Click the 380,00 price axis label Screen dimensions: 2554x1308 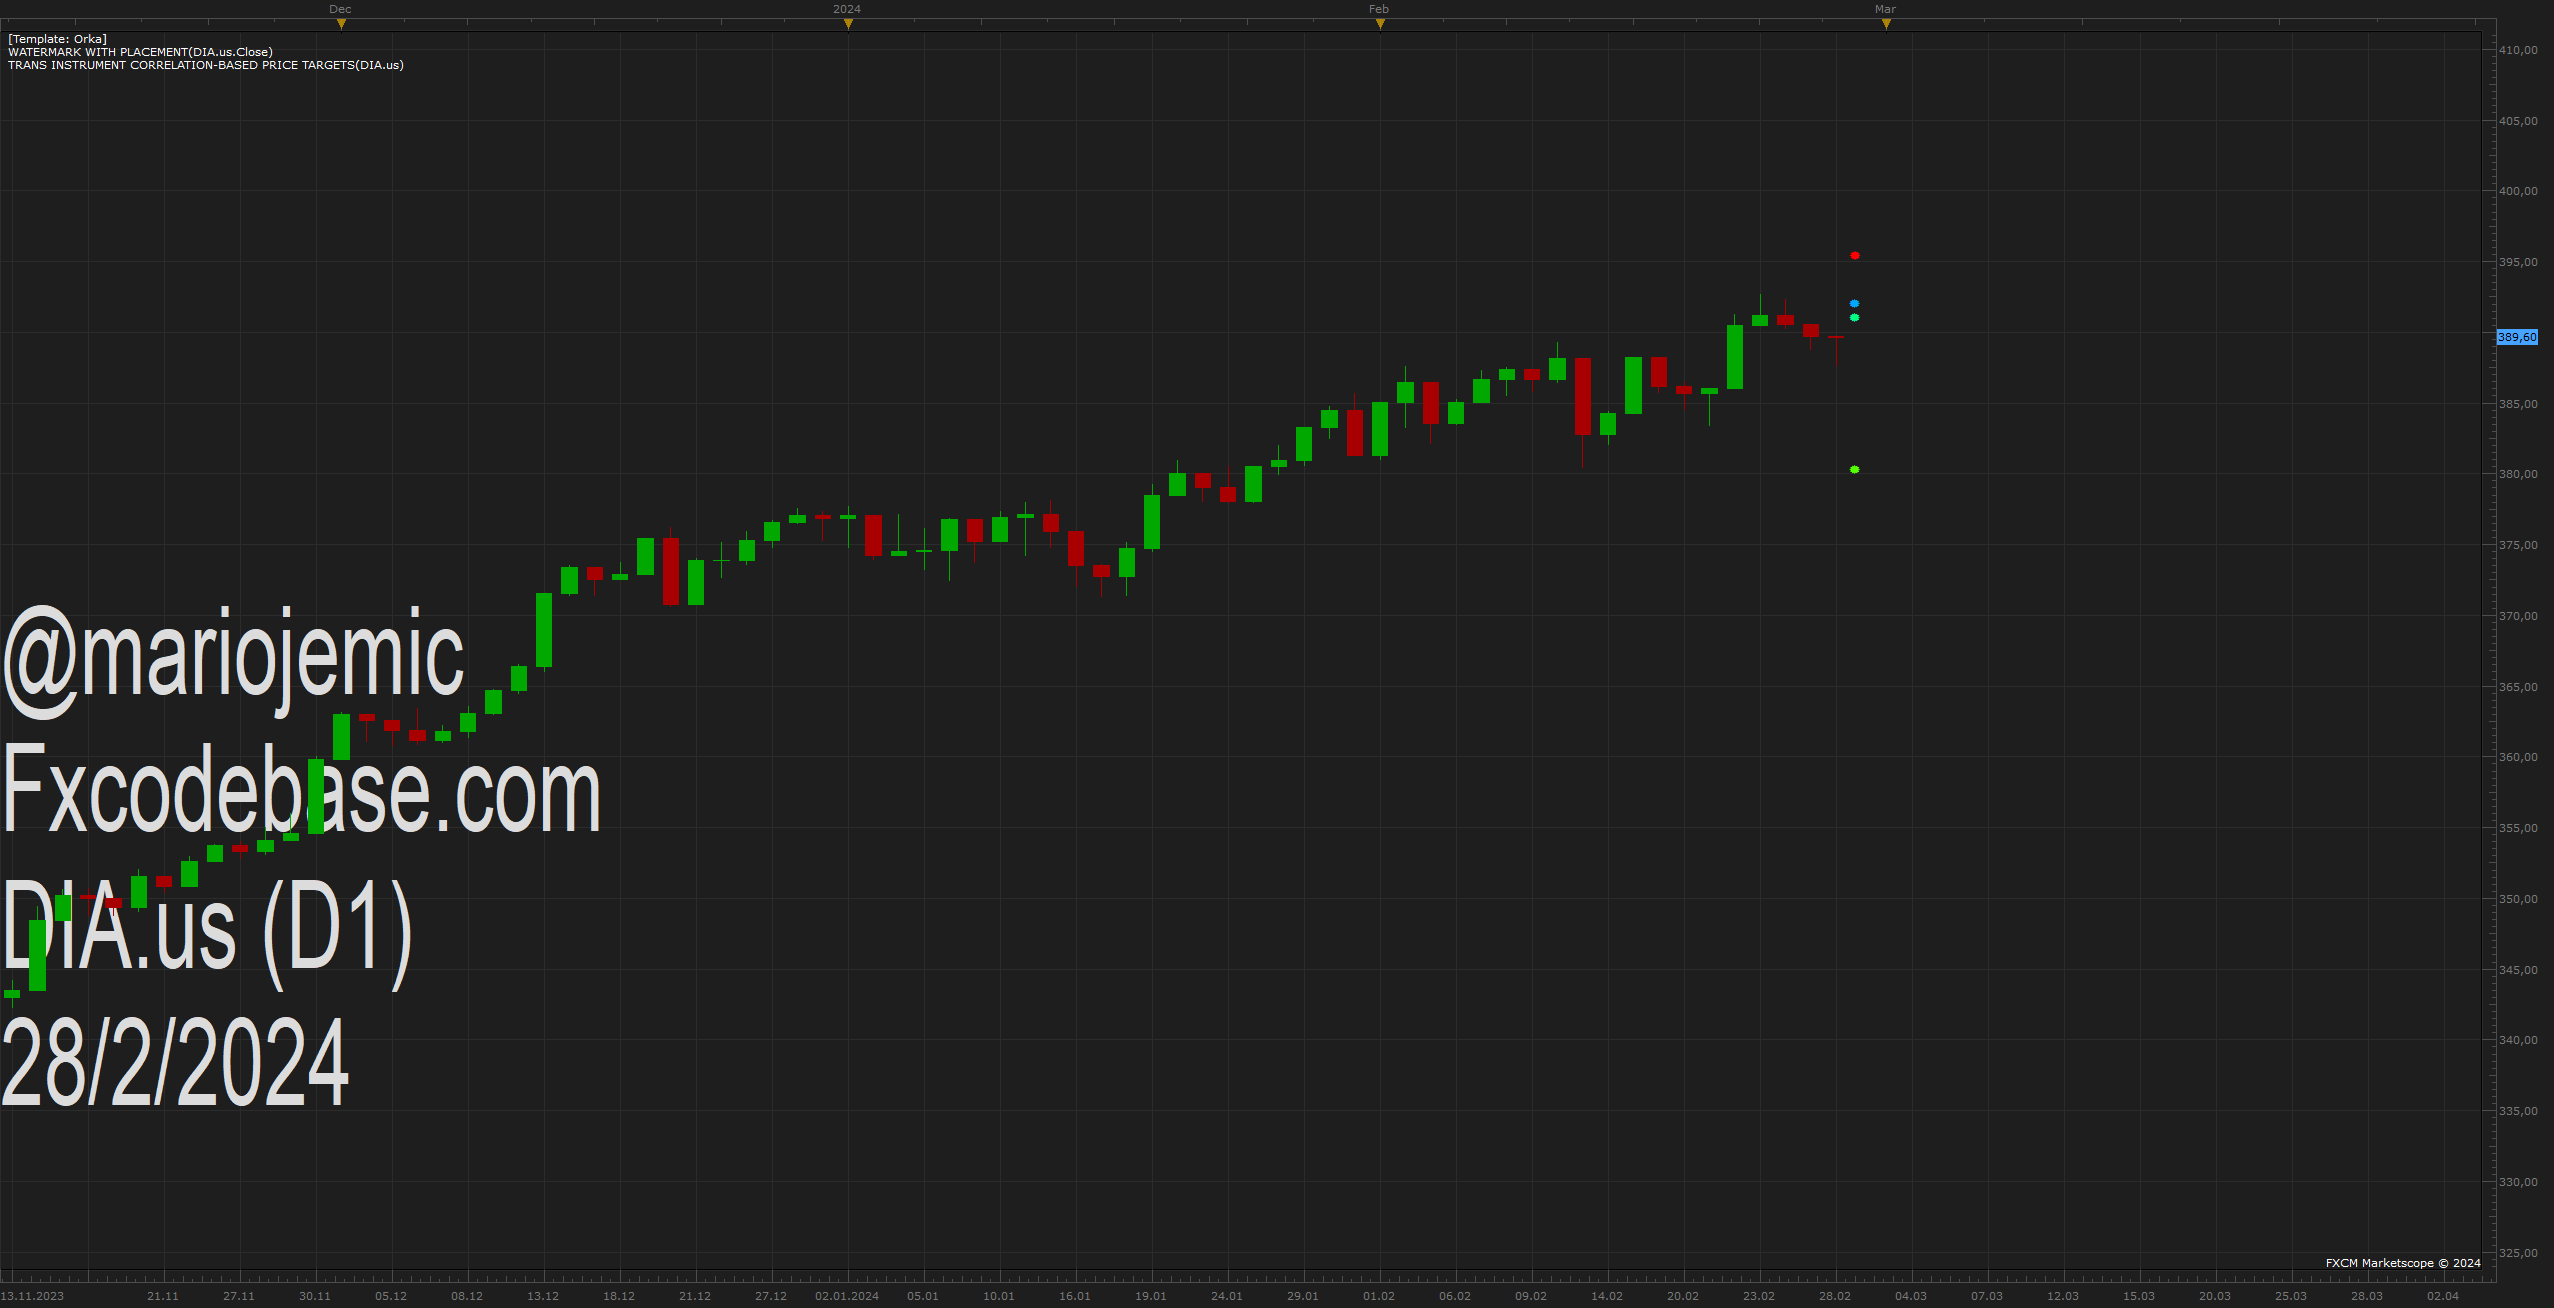click(x=2518, y=474)
